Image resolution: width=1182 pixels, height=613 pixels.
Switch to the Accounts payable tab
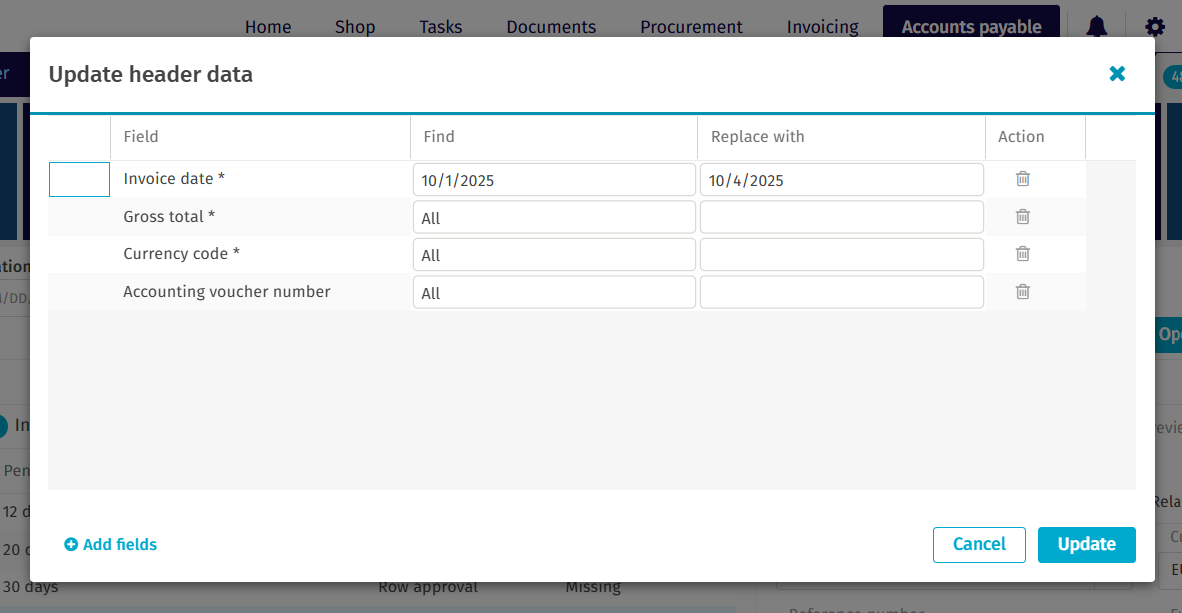coord(971,27)
